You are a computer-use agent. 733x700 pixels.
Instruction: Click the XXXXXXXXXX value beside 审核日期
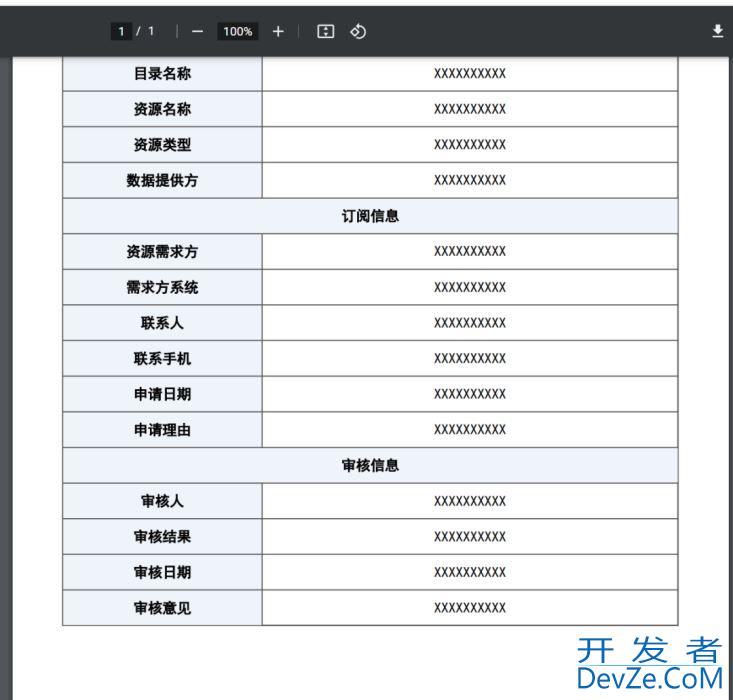470,572
